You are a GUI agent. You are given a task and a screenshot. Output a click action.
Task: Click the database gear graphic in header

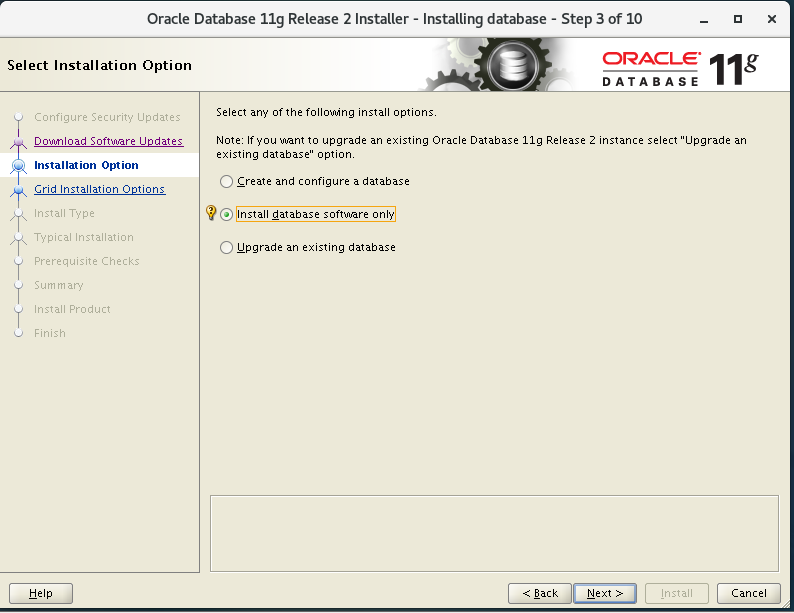tap(513, 65)
